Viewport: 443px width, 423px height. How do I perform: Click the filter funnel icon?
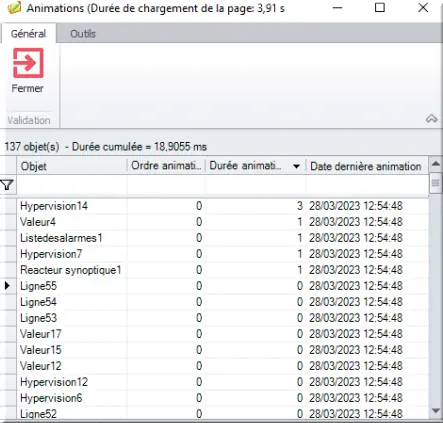(7, 185)
